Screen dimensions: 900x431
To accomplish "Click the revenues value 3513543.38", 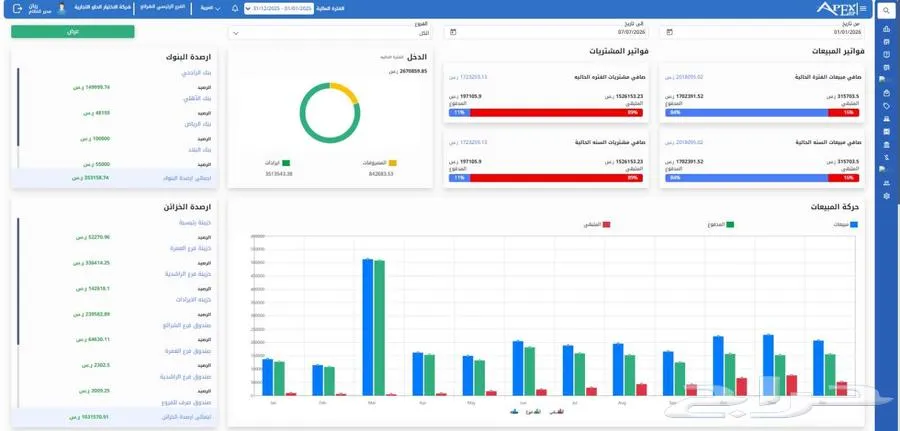I will tap(279, 173).
